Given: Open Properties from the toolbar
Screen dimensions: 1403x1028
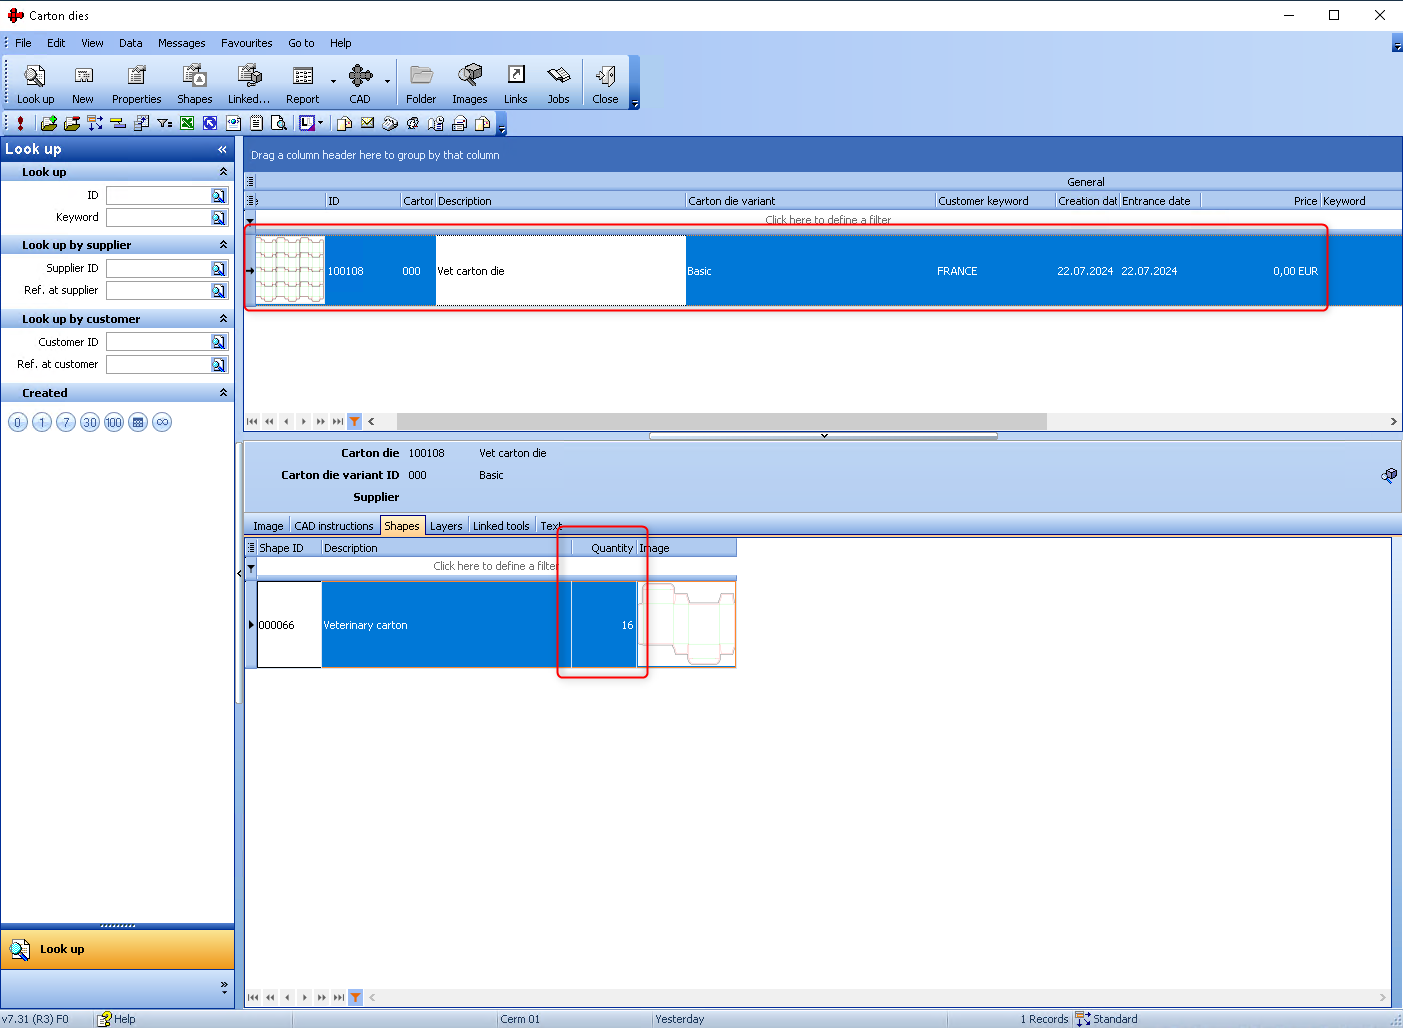Looking at the screenshot, I should click(136, 84).
